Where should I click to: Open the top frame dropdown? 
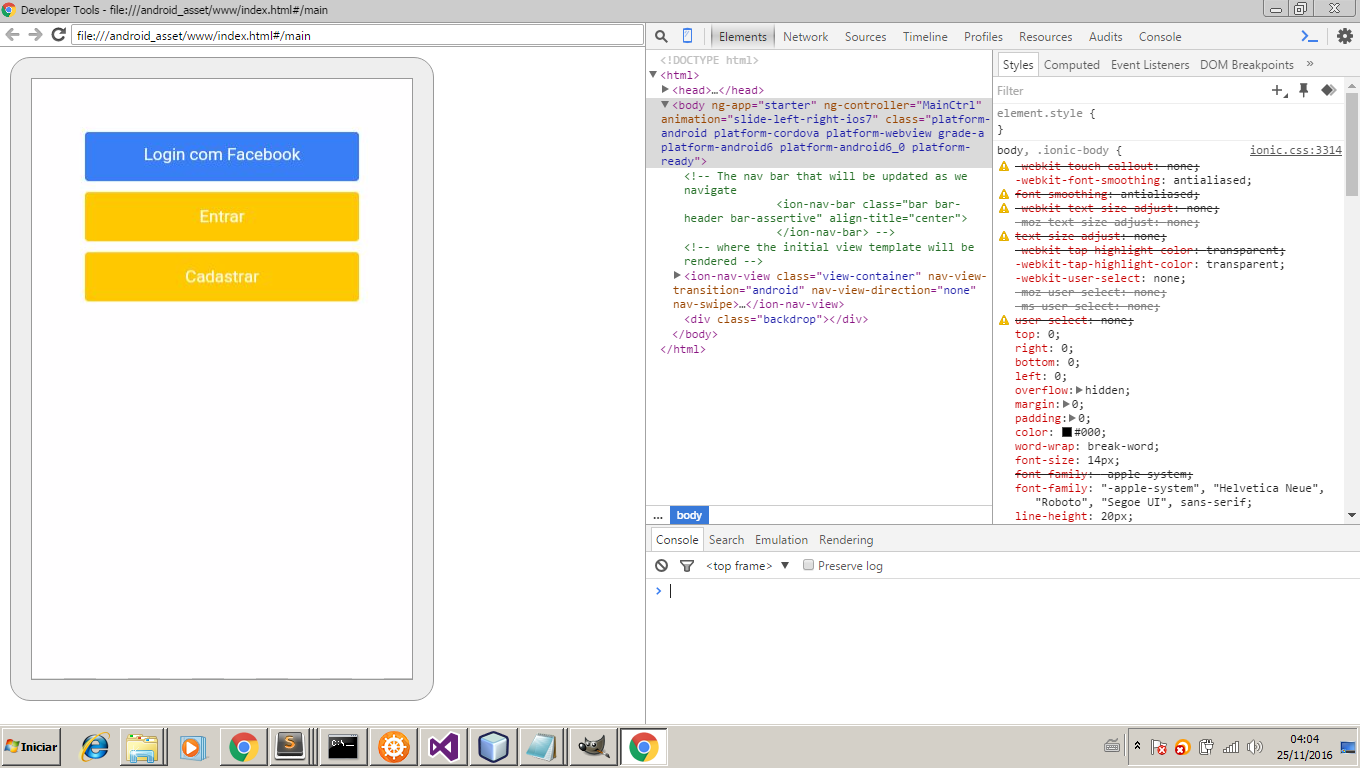coord(747,566)
